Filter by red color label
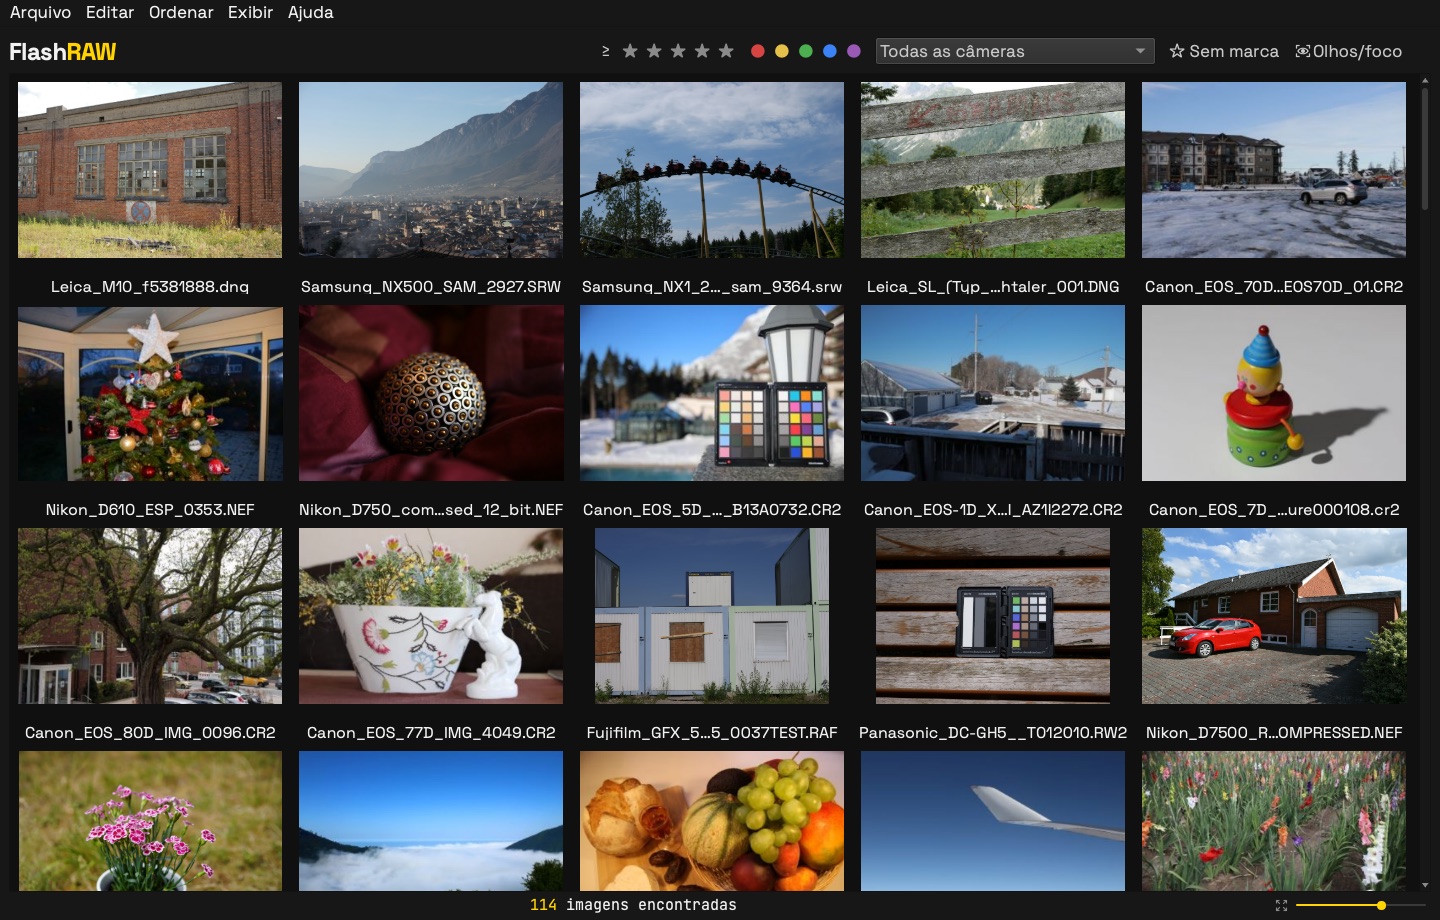Image resolution: width=1440 pixels, height=920 pixels. tap(758, 51)
